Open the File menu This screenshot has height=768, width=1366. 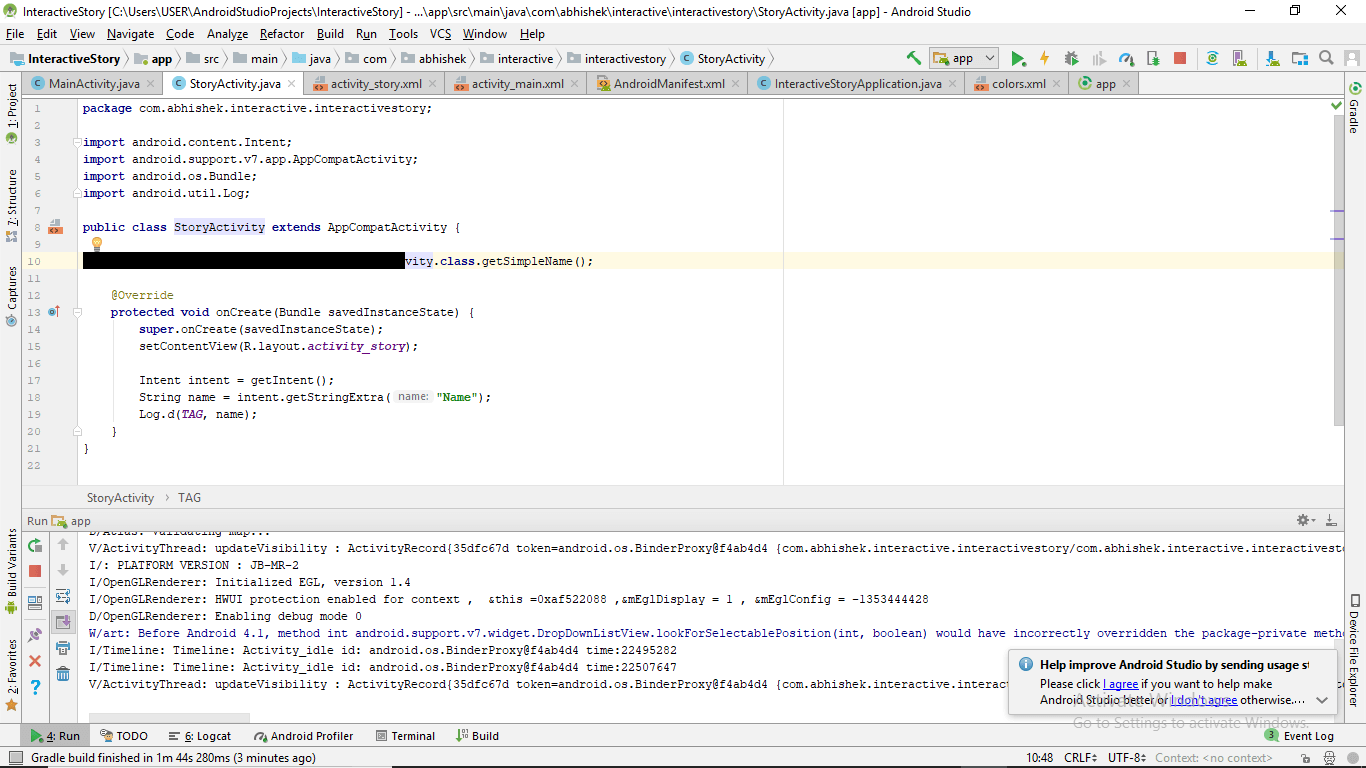pos(15,34)
